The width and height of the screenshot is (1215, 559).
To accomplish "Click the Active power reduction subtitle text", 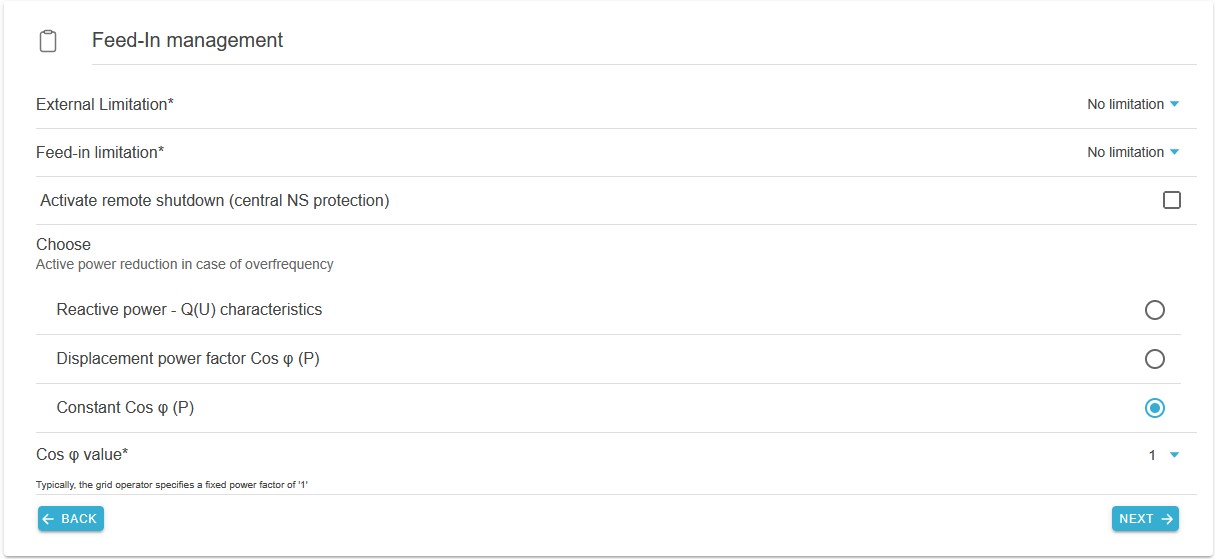I will pos(185,265).
